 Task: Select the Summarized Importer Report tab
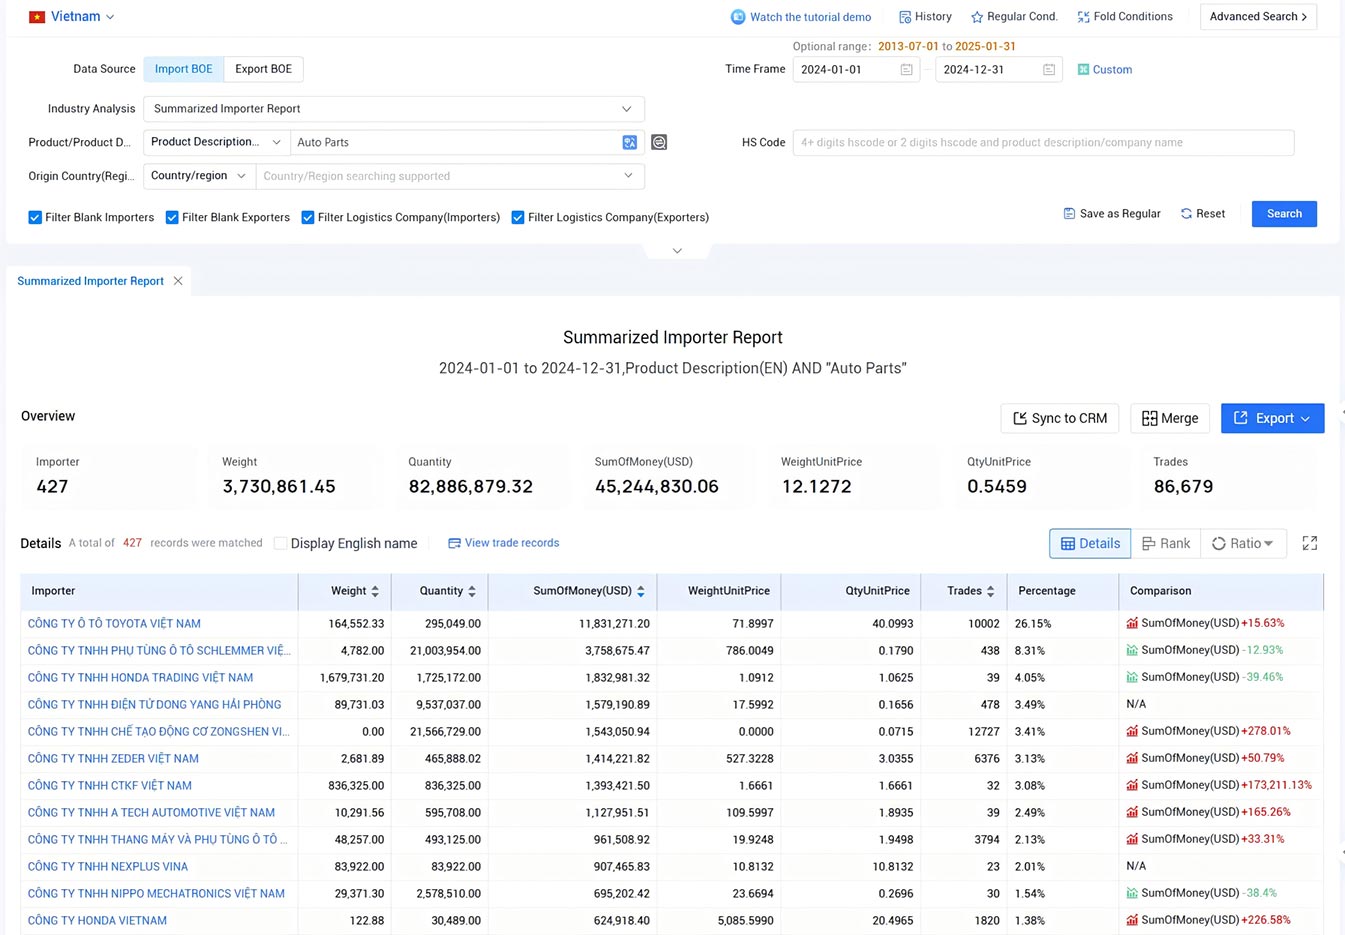(90, 281)
